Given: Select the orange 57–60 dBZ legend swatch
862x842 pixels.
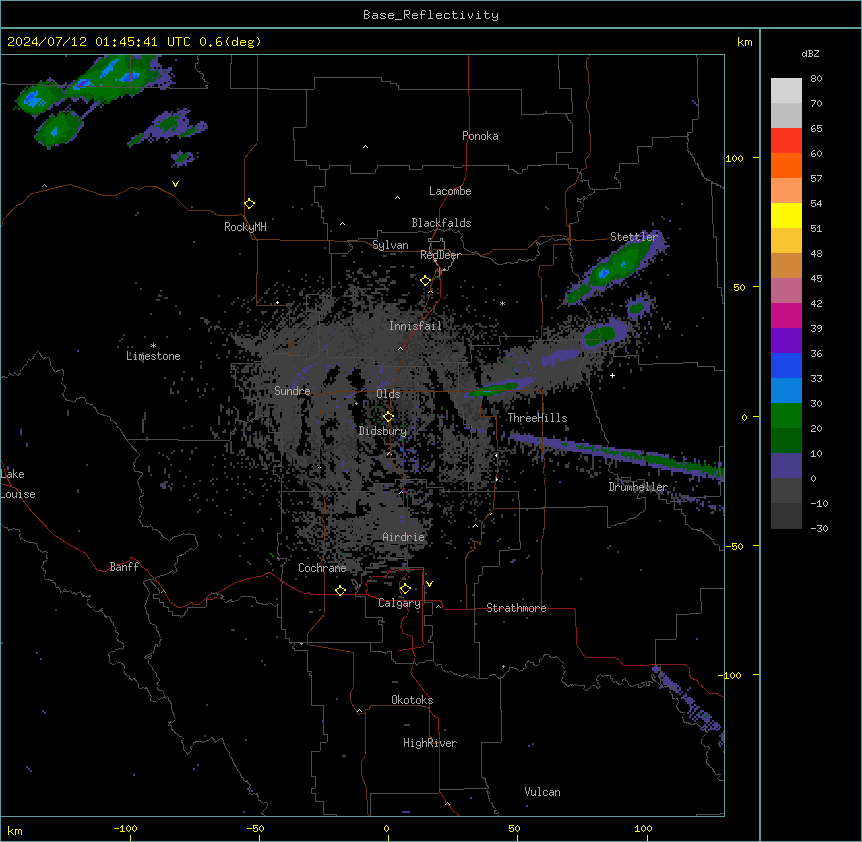Looking at the screenshot, I should [x=786, y=165].
